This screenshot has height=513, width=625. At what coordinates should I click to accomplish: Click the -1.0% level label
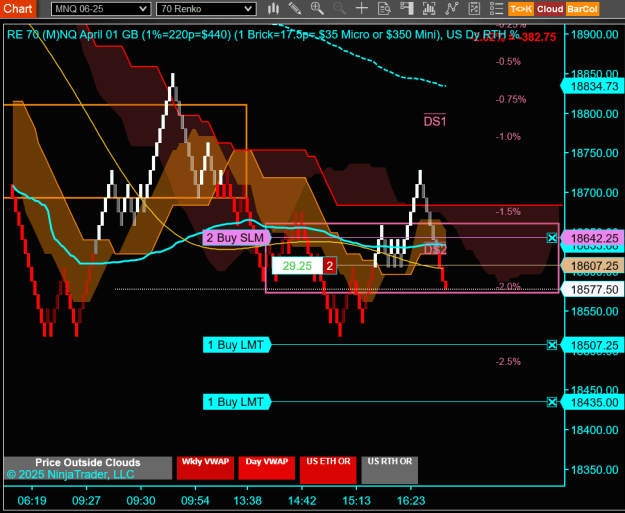pyautogui.click(x=508, y=137)
